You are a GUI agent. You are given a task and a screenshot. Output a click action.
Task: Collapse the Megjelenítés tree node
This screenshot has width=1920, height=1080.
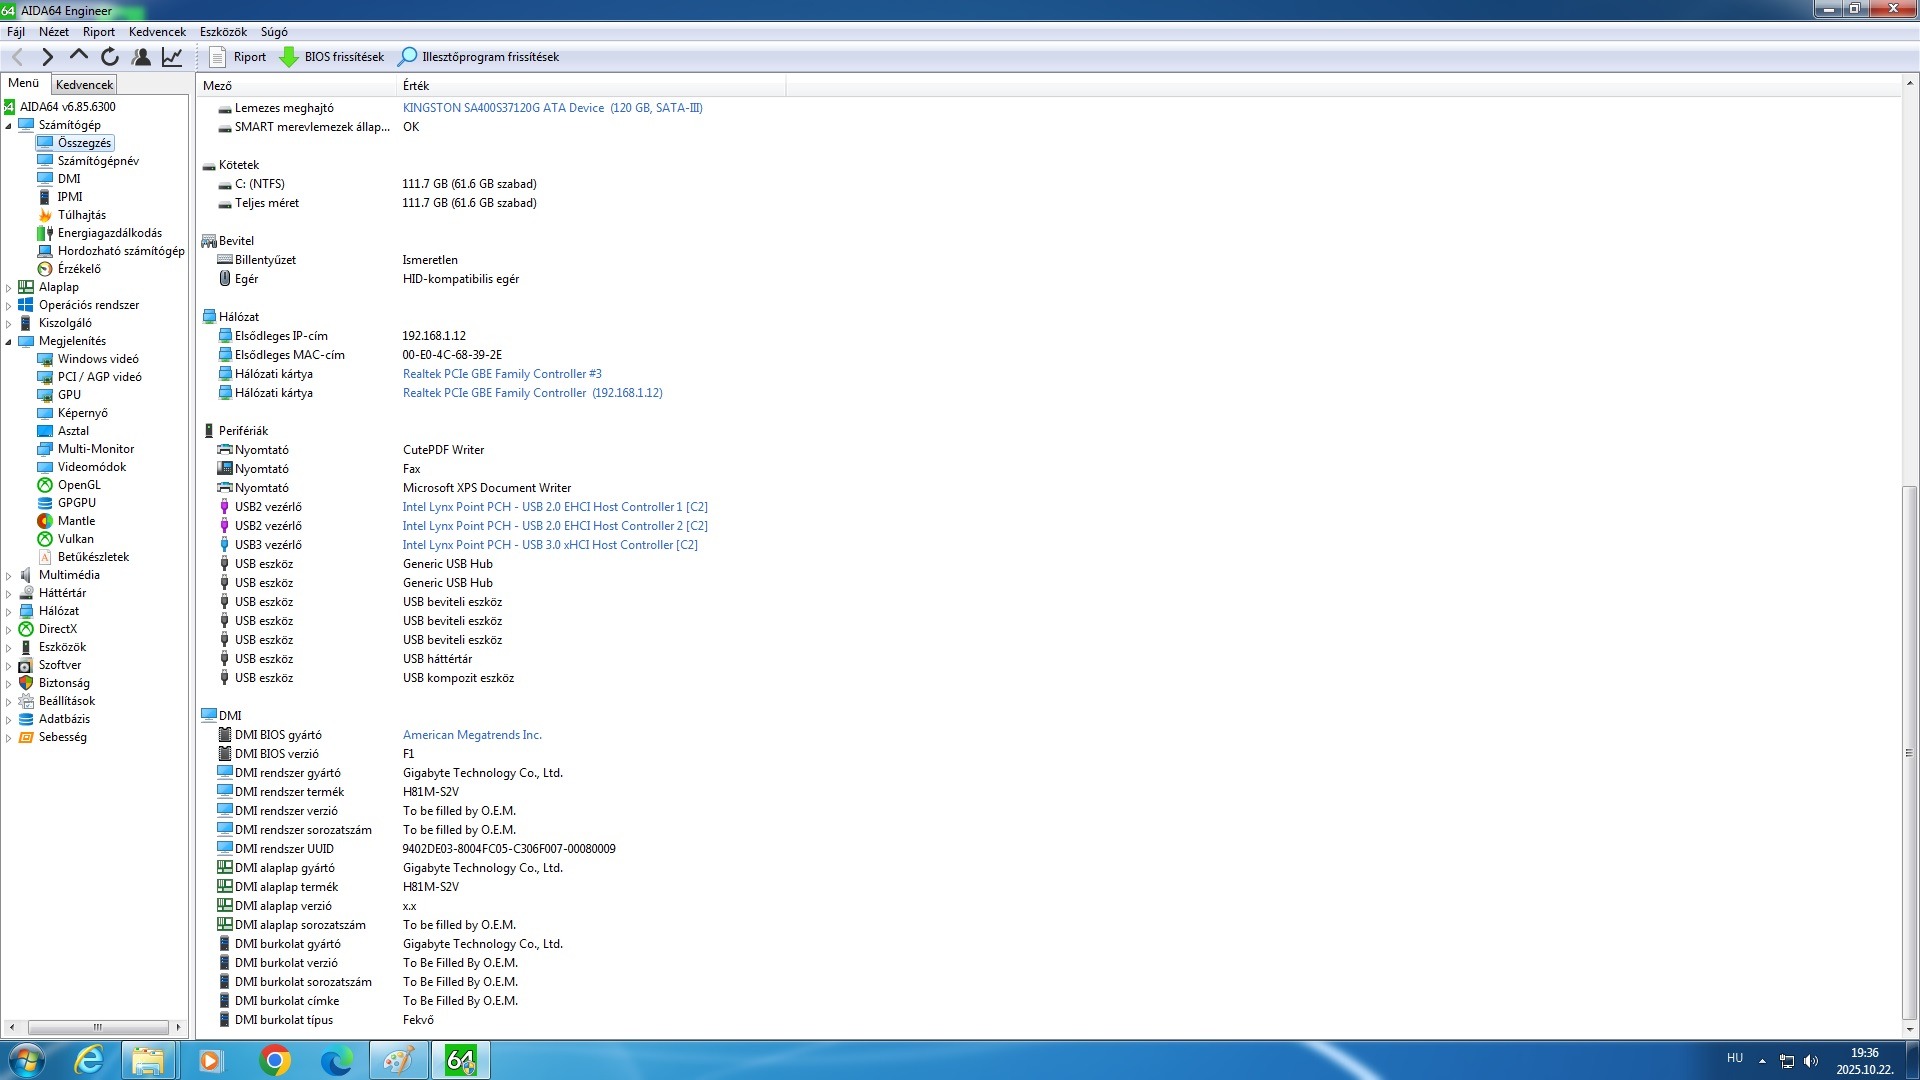pyautogui.click(x=9, y=342)
